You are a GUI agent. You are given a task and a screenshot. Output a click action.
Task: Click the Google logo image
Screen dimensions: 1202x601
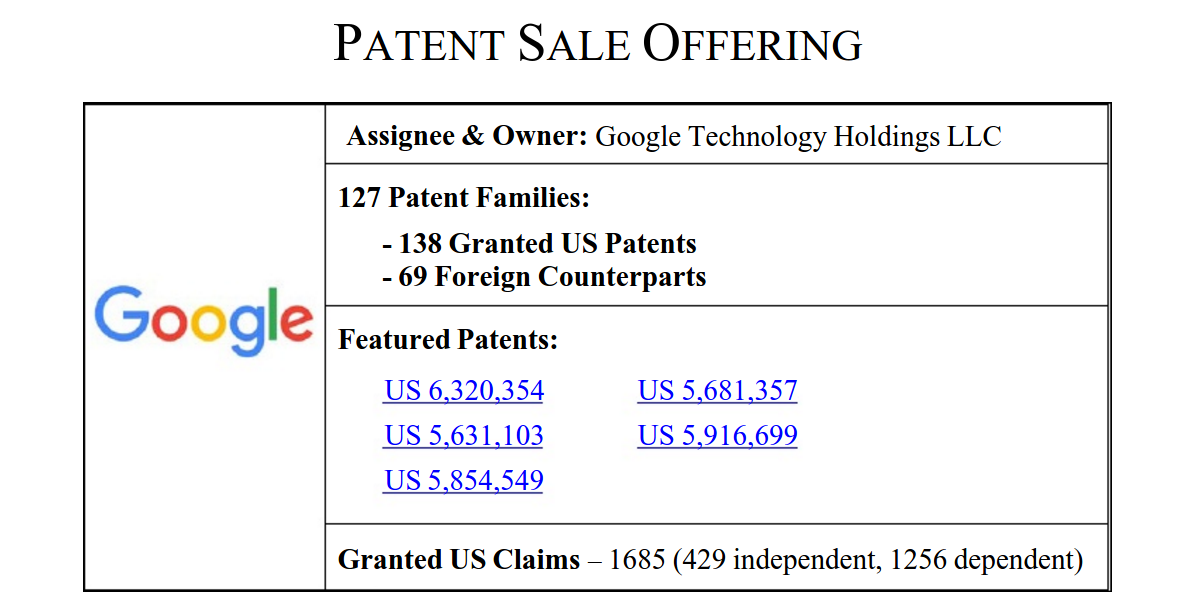204,320
